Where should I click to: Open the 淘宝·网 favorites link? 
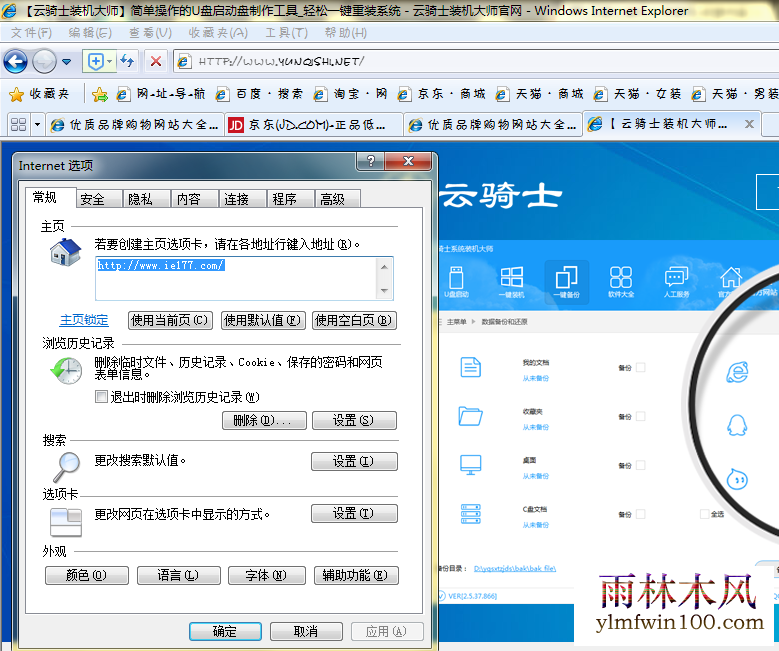pos(350,94)
